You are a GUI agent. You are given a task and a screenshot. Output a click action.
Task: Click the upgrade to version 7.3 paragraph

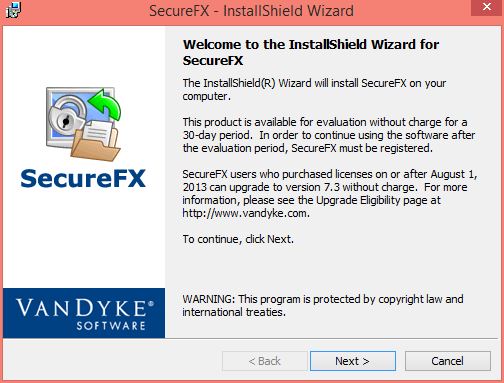point(330,193)
